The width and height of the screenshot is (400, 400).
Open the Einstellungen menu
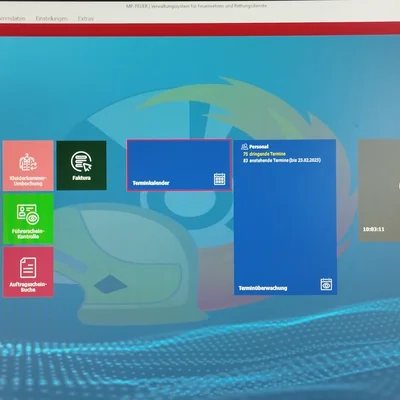(52, 18)
